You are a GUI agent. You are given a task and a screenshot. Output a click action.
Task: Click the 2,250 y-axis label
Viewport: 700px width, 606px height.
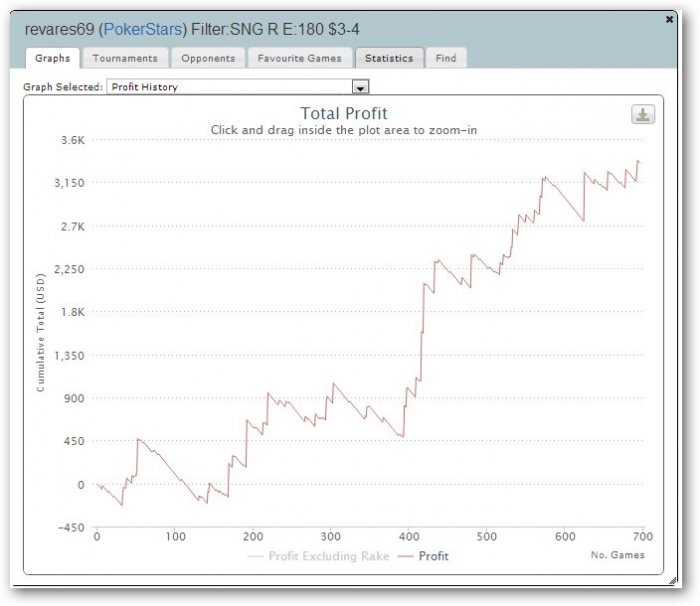69,269
